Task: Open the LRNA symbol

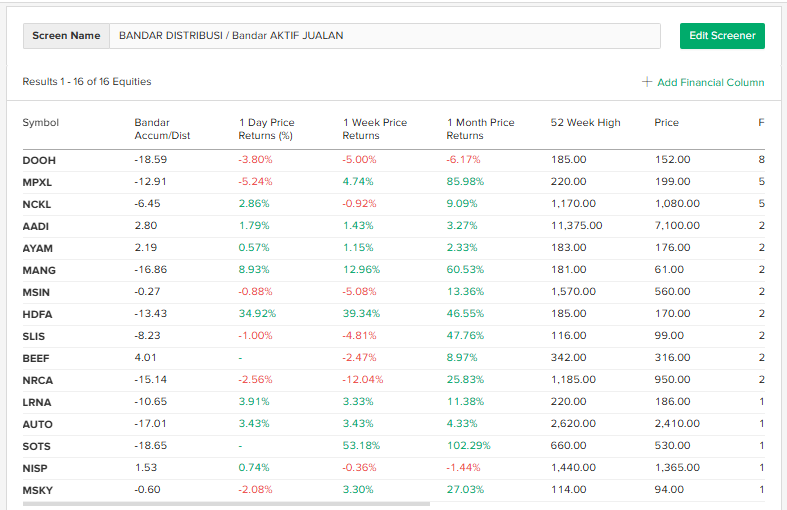Action: (37, 403)
